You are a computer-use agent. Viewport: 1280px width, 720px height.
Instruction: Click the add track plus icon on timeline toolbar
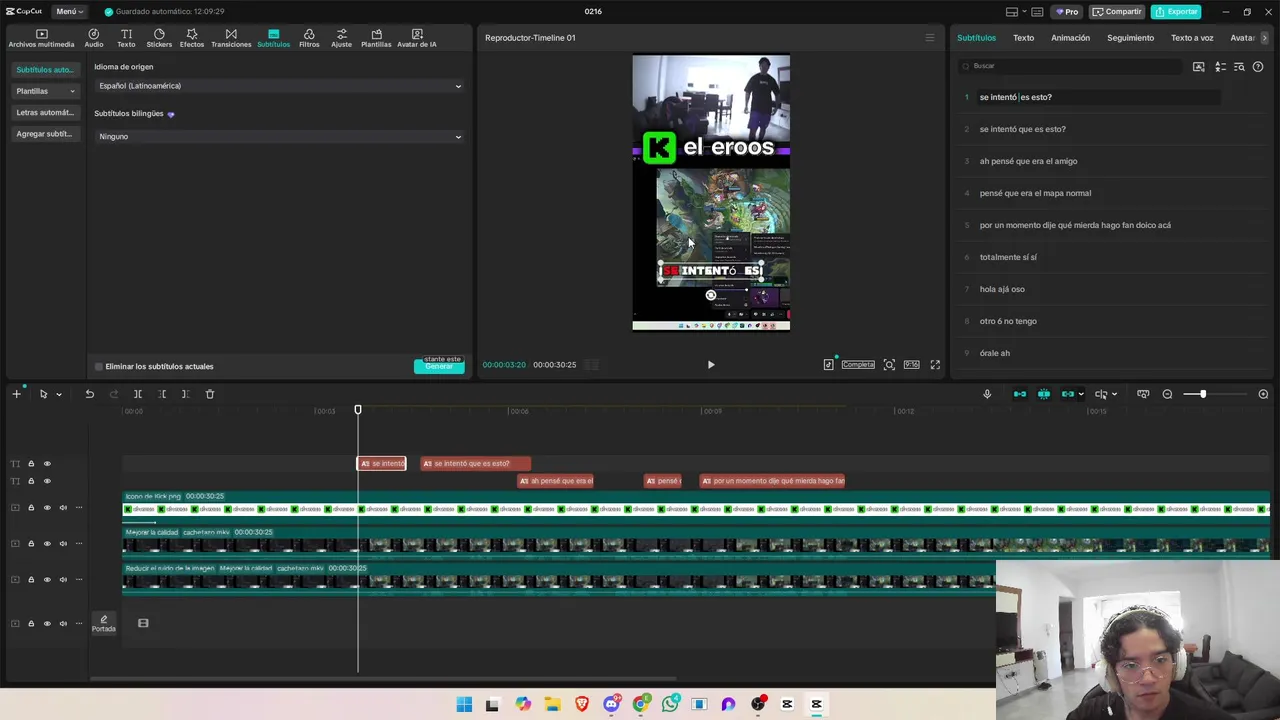16,394
